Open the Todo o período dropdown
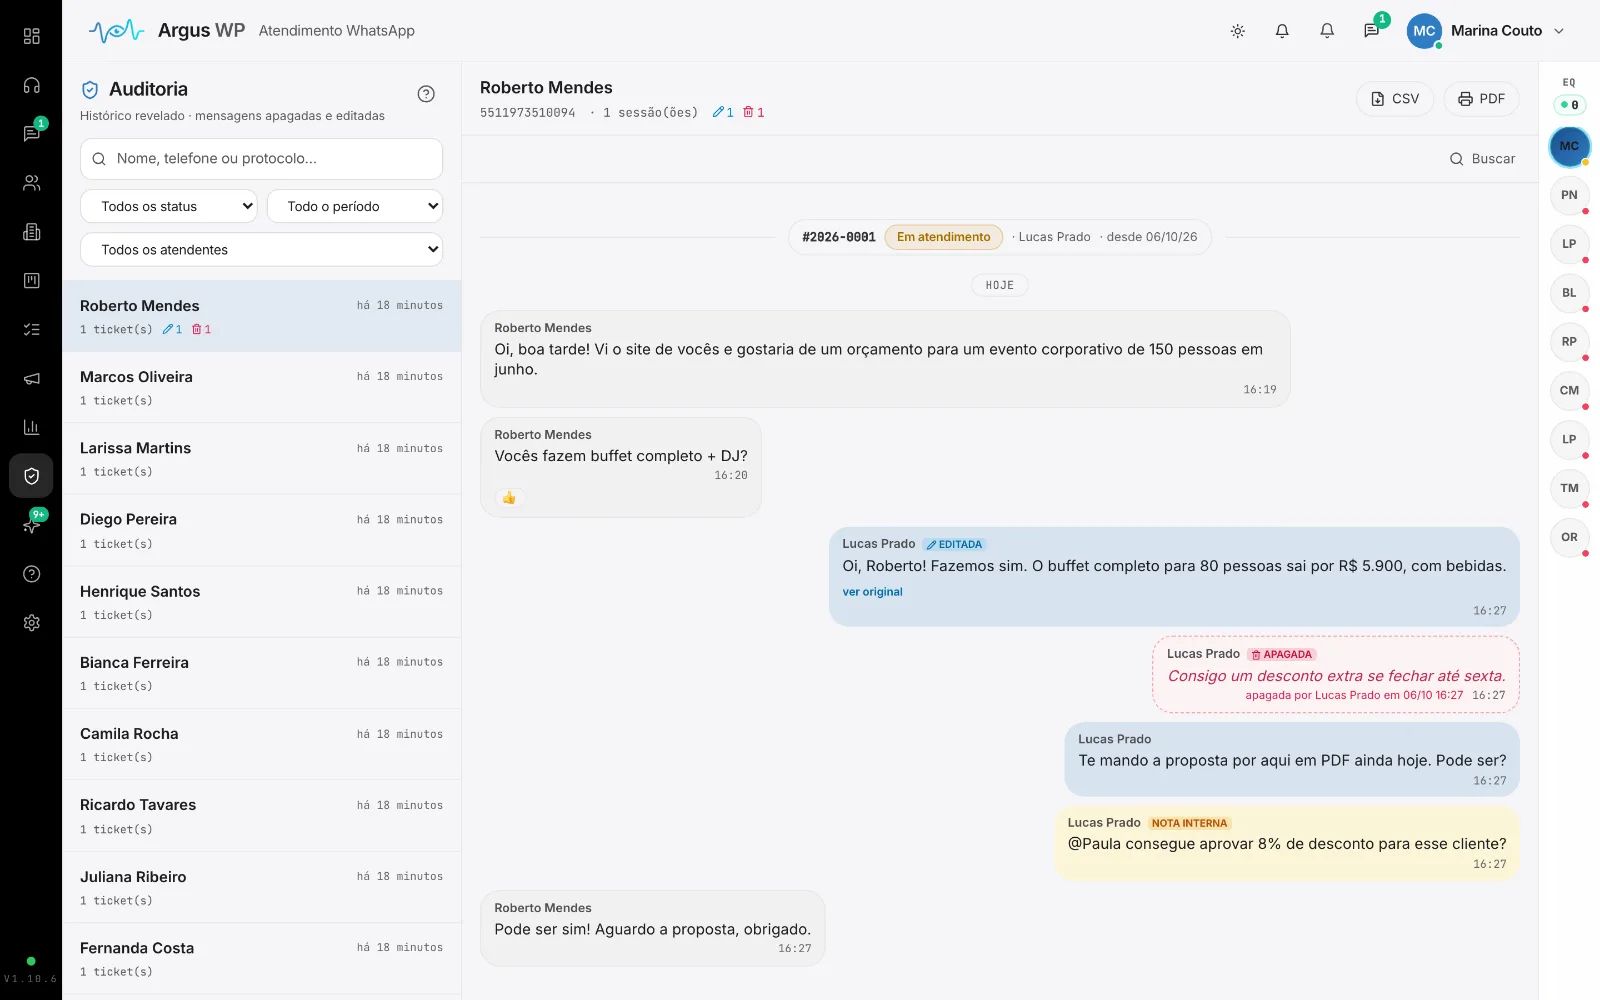The height and width of the screenshot is (1000, 1600). click(x=355, y=206)
